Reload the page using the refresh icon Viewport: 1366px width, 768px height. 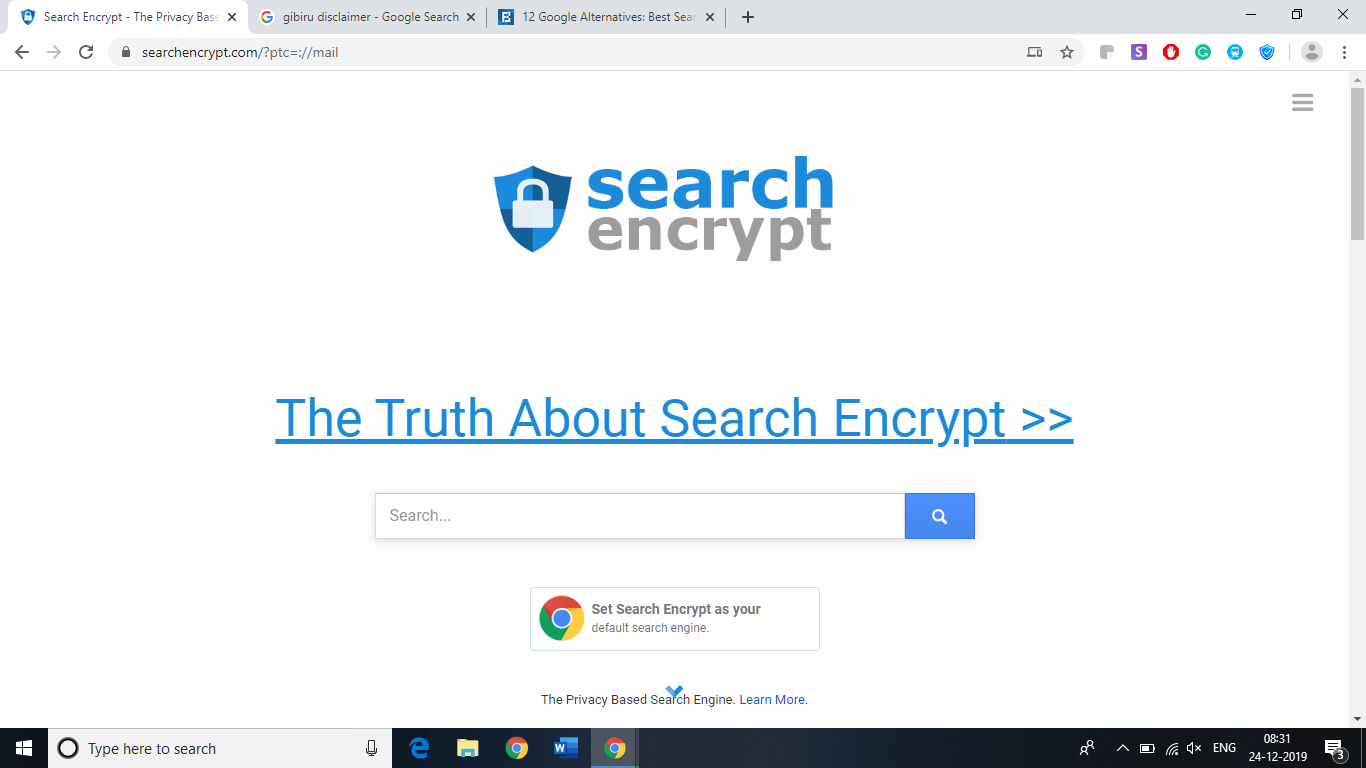click(x=86, y=52)
